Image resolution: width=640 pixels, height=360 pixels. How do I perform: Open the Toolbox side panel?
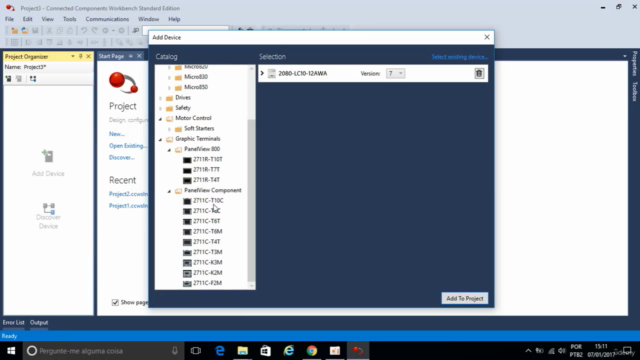point(635,91)
